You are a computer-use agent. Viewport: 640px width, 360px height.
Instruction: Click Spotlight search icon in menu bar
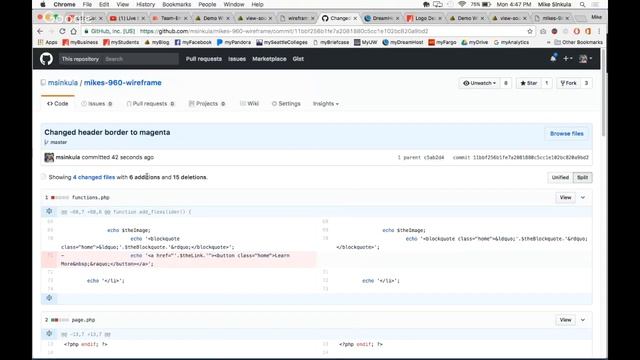(x=582, y=4)
